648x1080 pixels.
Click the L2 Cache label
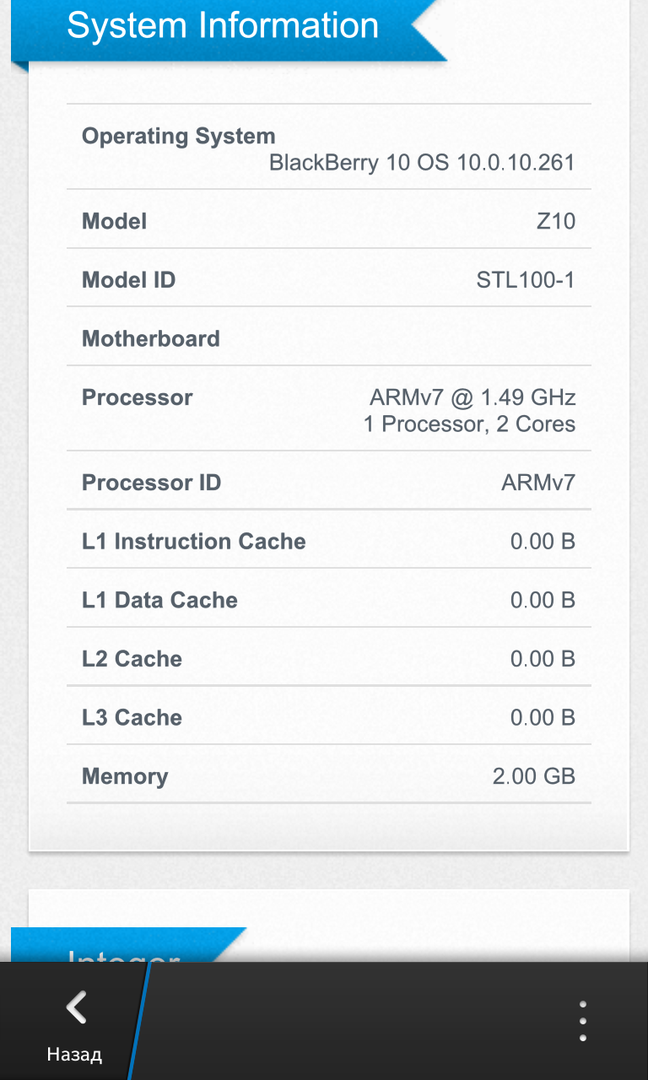132,659
